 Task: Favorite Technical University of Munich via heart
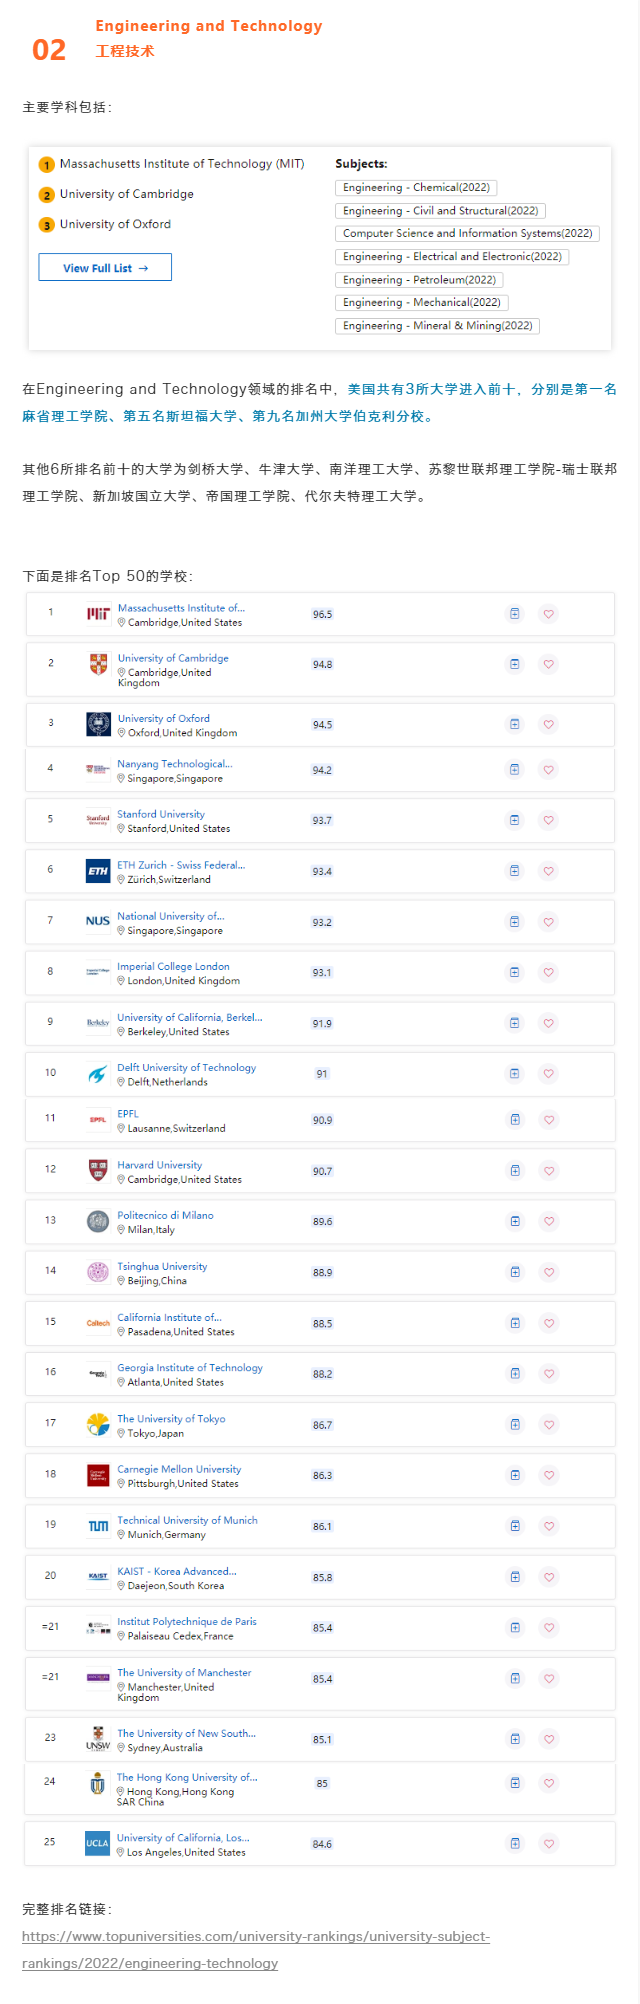pyautogui.click(x=548, y=1526)
